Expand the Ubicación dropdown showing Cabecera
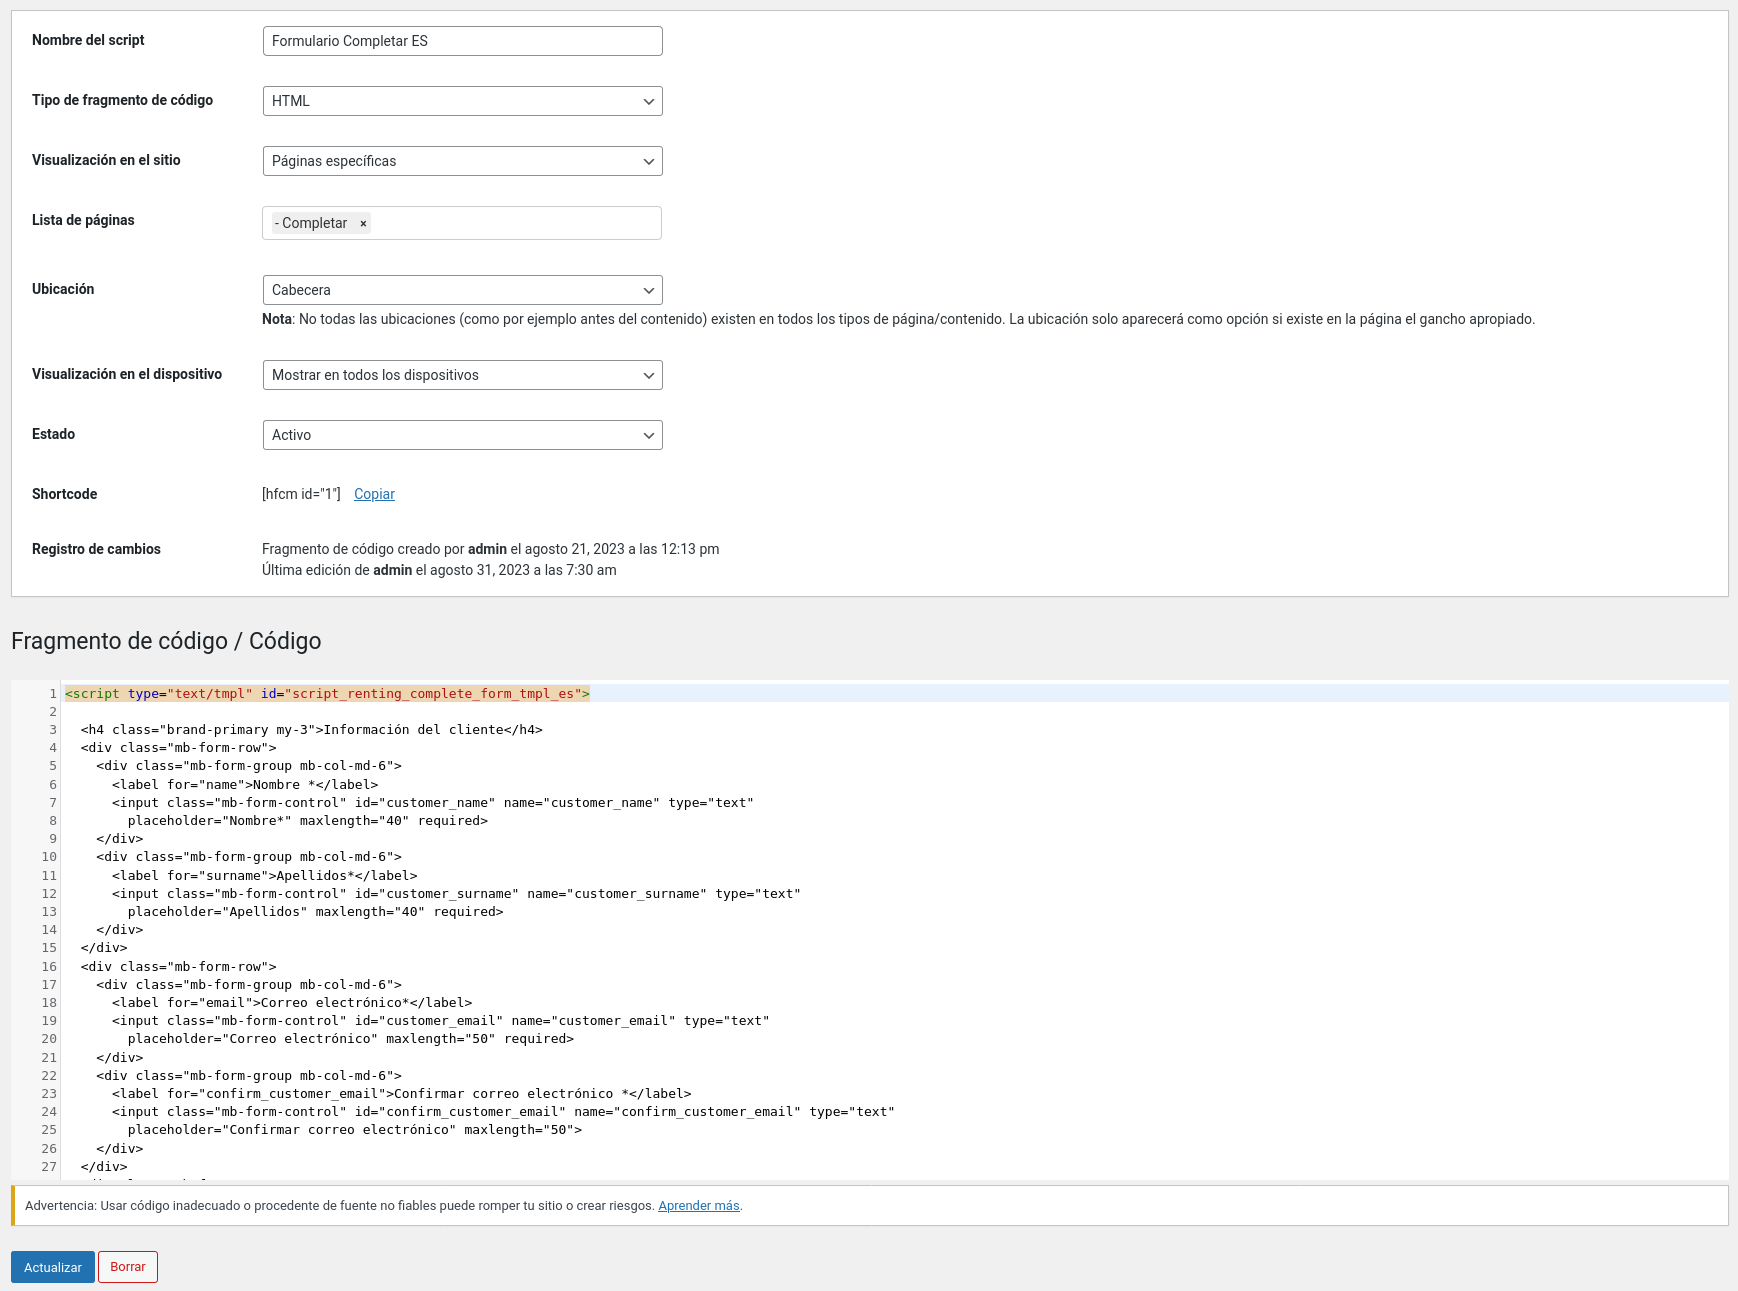 (462, 290)
